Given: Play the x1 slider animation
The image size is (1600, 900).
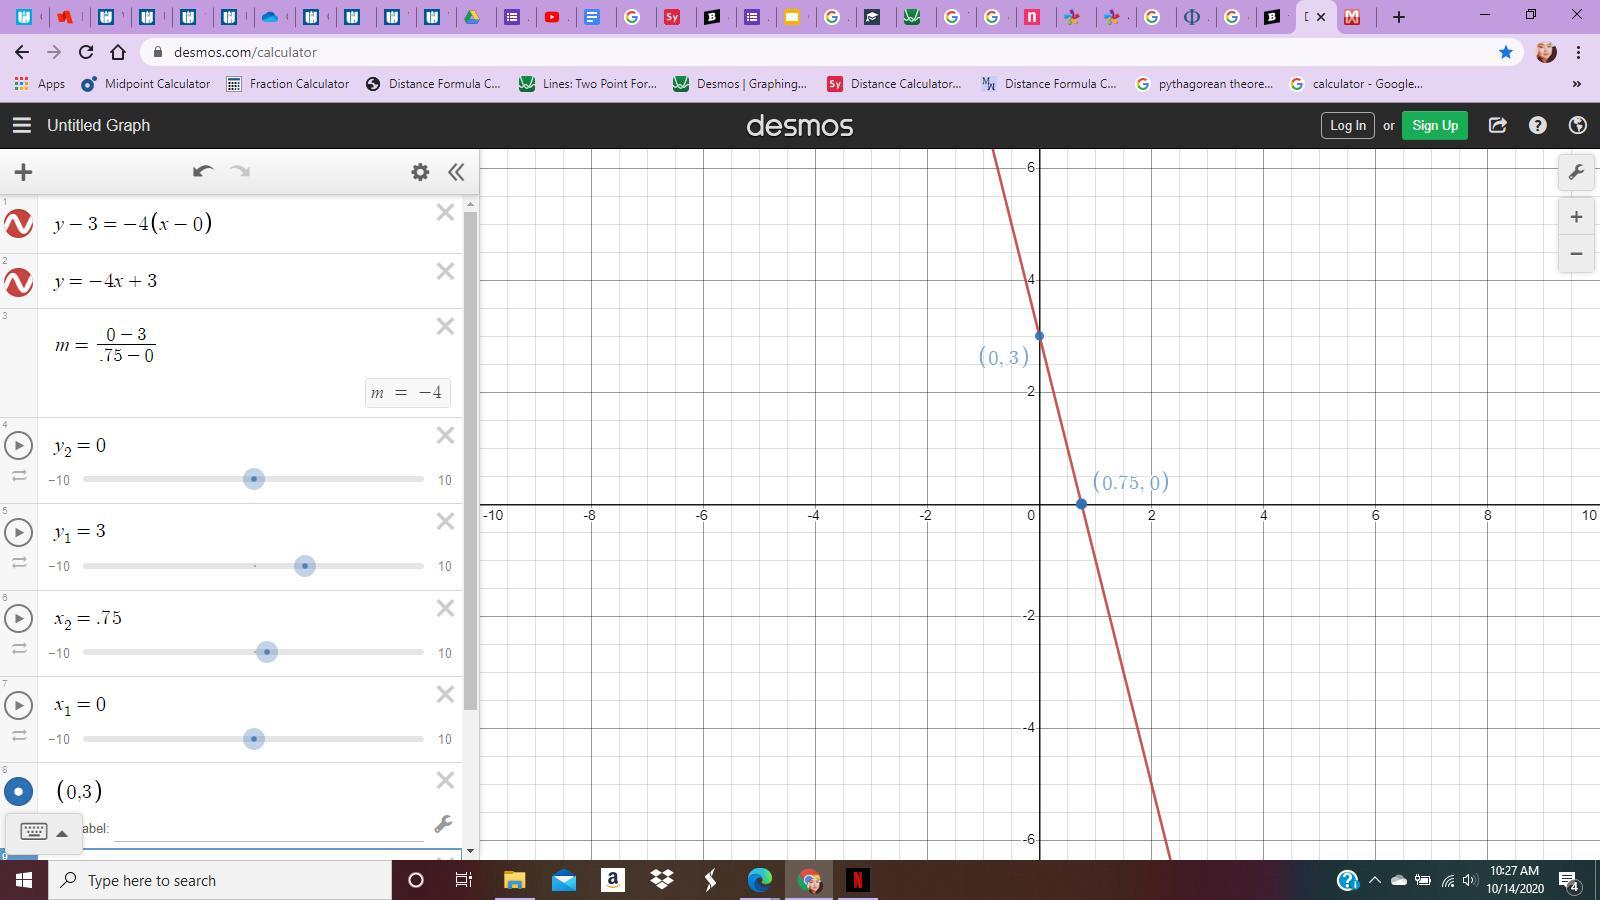Looking at the screenshot, I should [x=18, y=705].
